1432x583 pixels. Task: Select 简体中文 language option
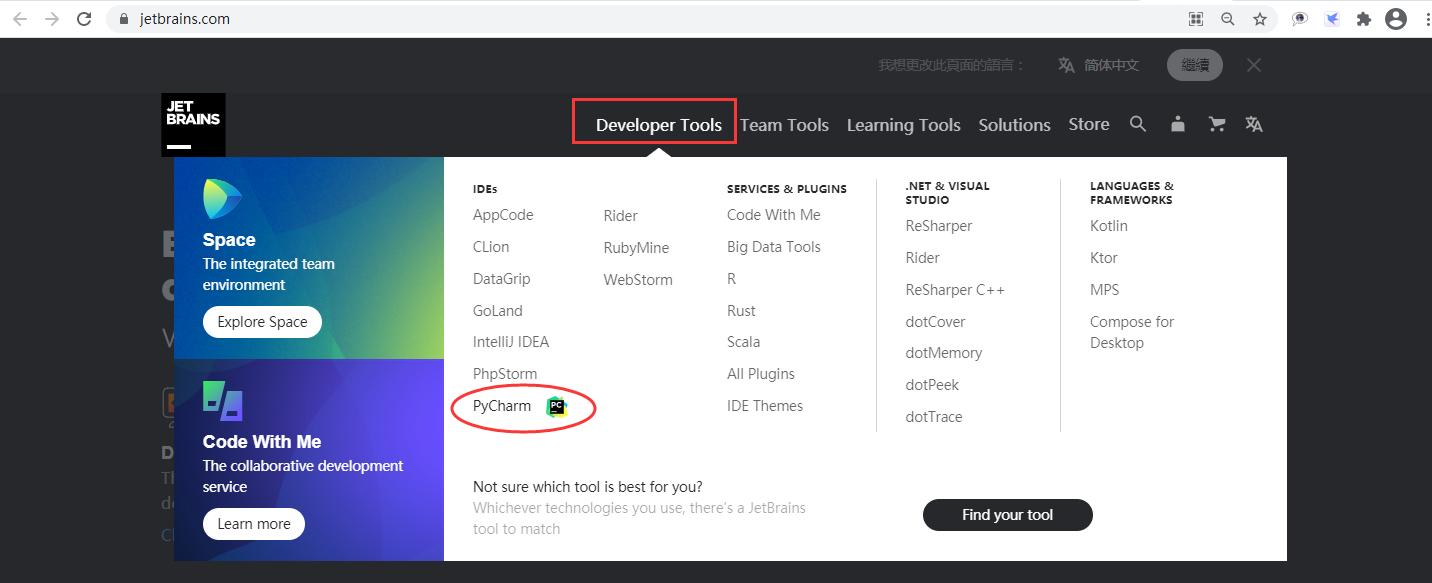1111,65
